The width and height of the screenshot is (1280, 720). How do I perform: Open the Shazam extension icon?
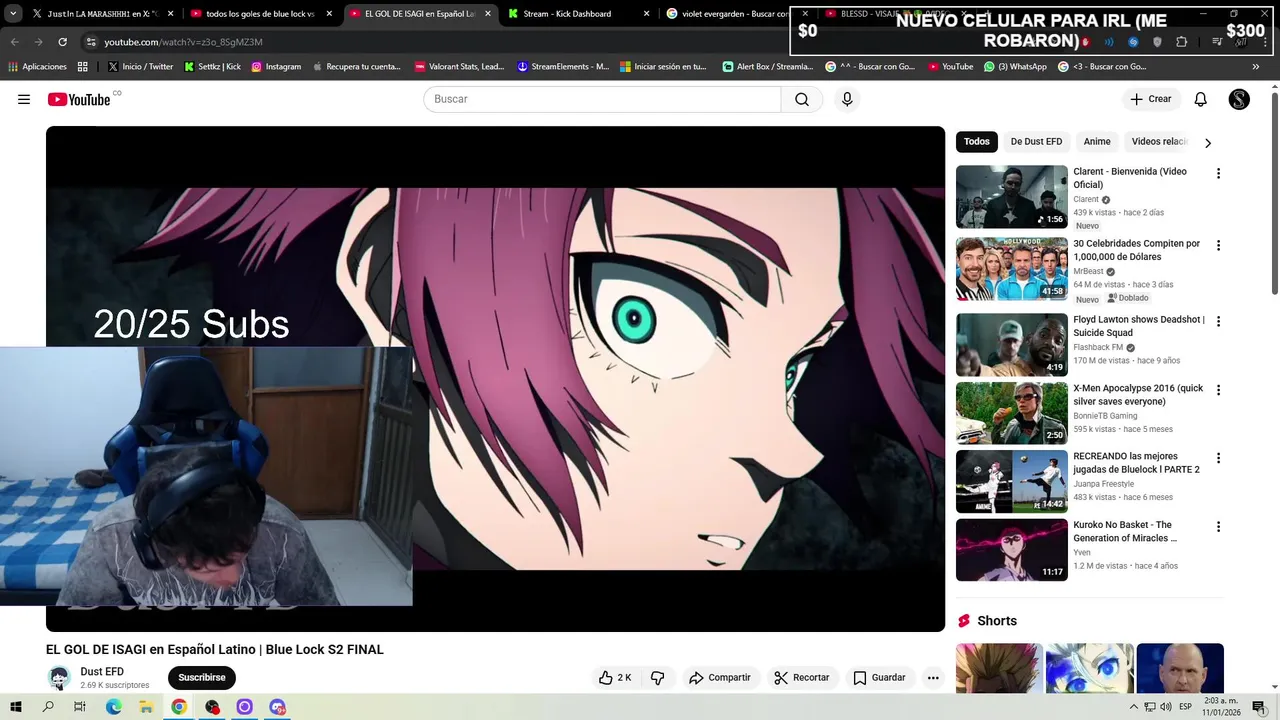[1133, 42]
